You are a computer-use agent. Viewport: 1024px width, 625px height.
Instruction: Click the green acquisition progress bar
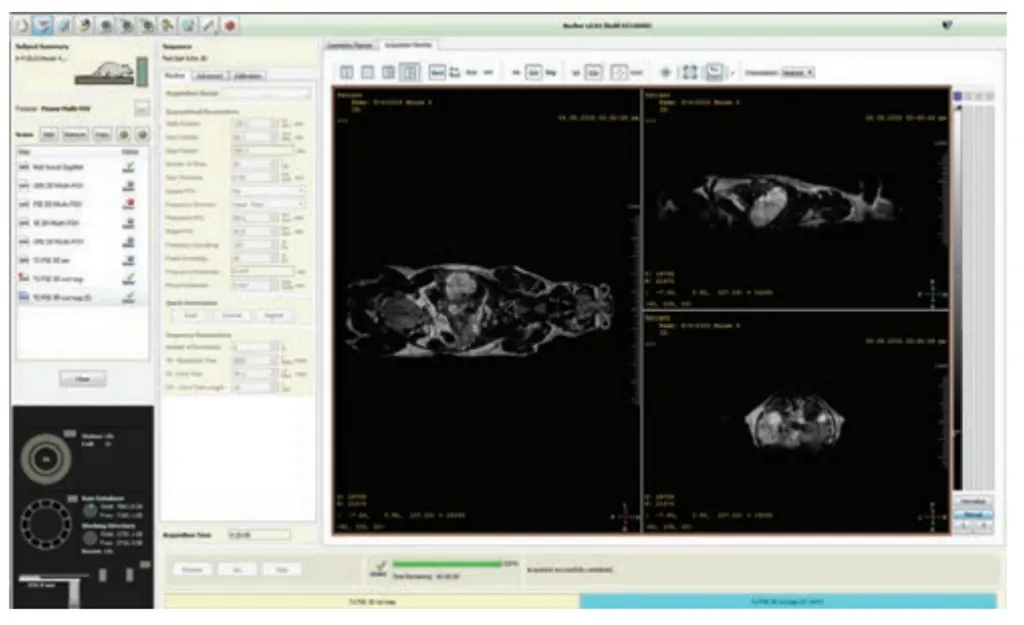(x=447, y=564)
